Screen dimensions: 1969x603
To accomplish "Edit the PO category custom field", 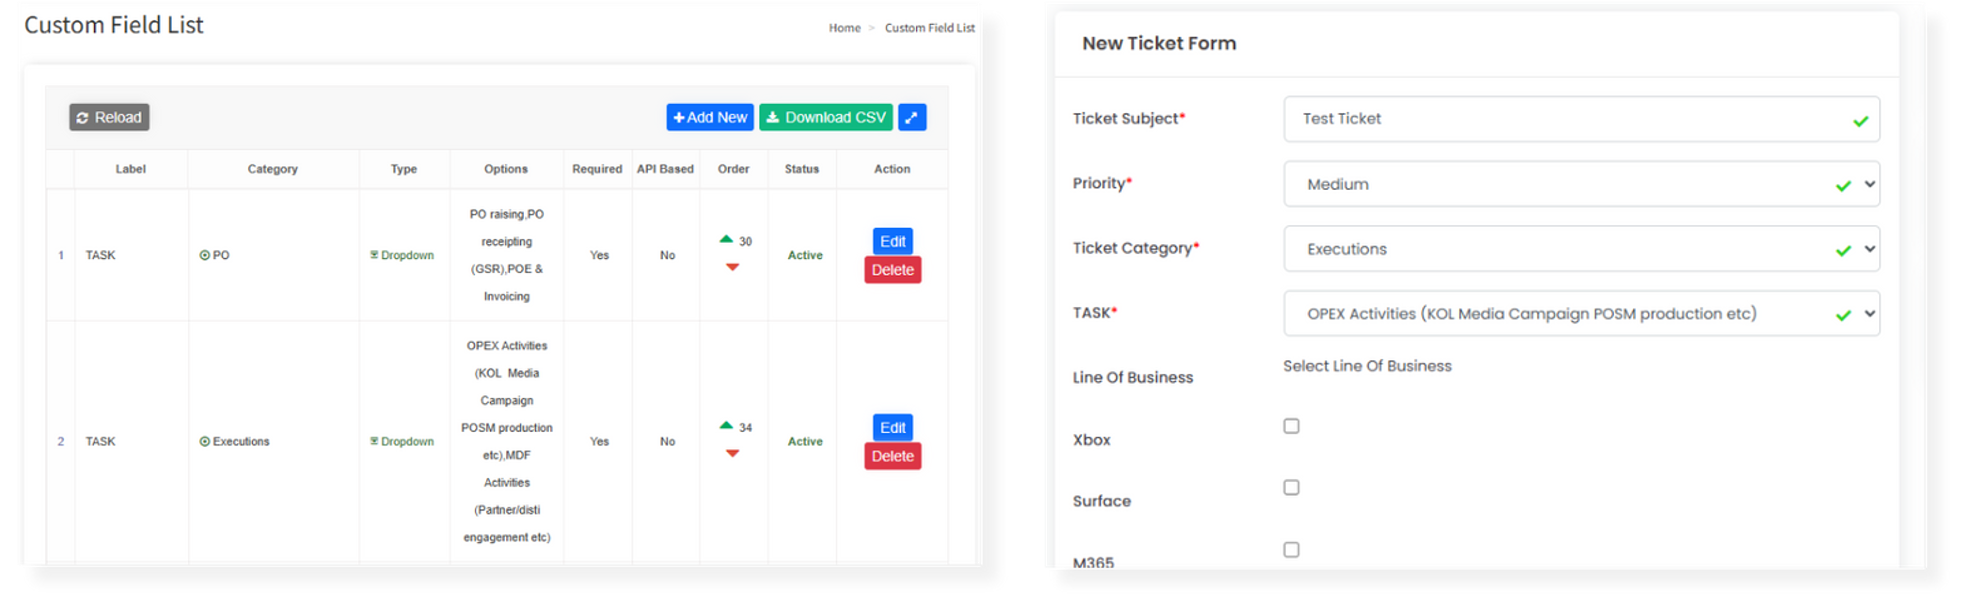I will pyautogui.click(x=892, y=241).
